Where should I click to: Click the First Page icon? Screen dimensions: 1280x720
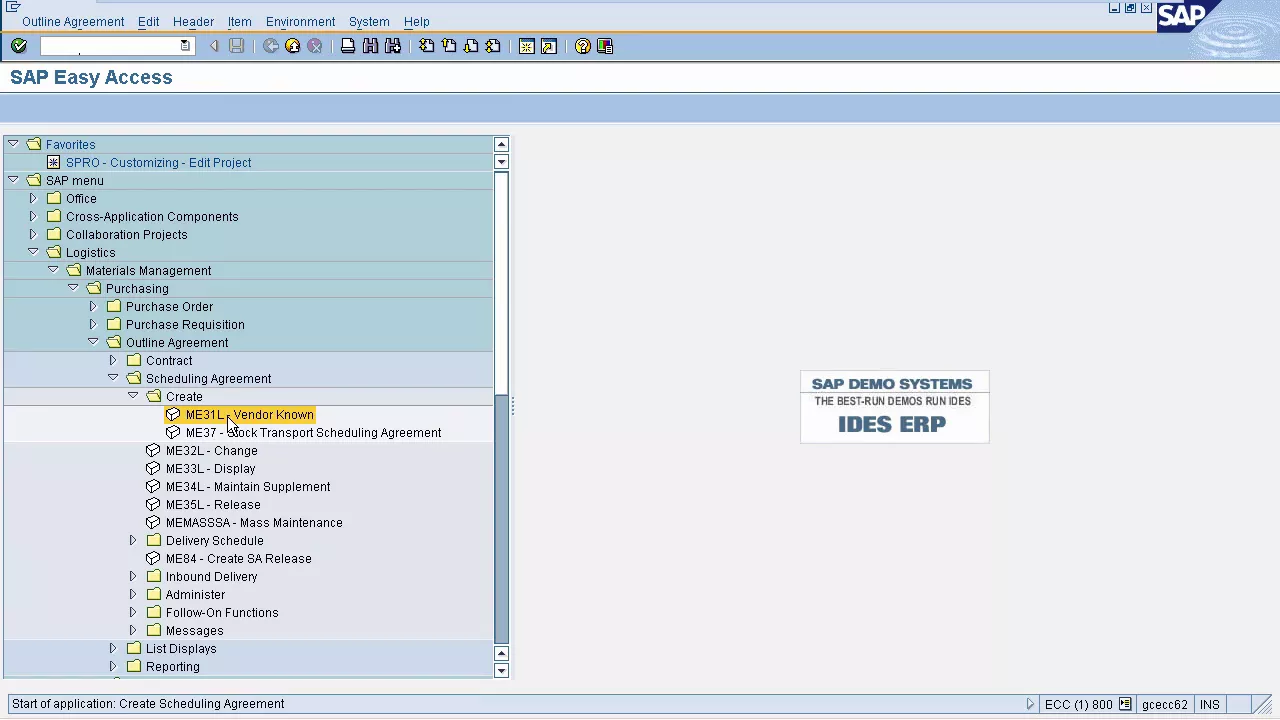tap(427, 46)
